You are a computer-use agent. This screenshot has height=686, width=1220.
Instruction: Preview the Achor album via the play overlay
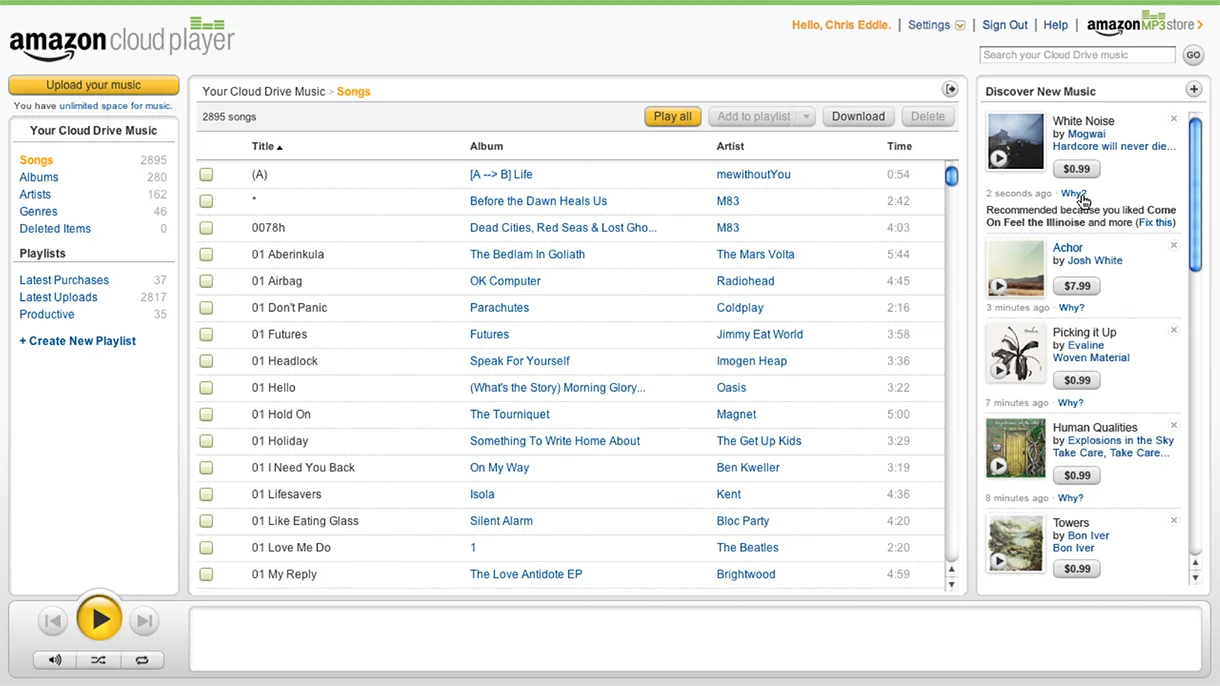998,286
